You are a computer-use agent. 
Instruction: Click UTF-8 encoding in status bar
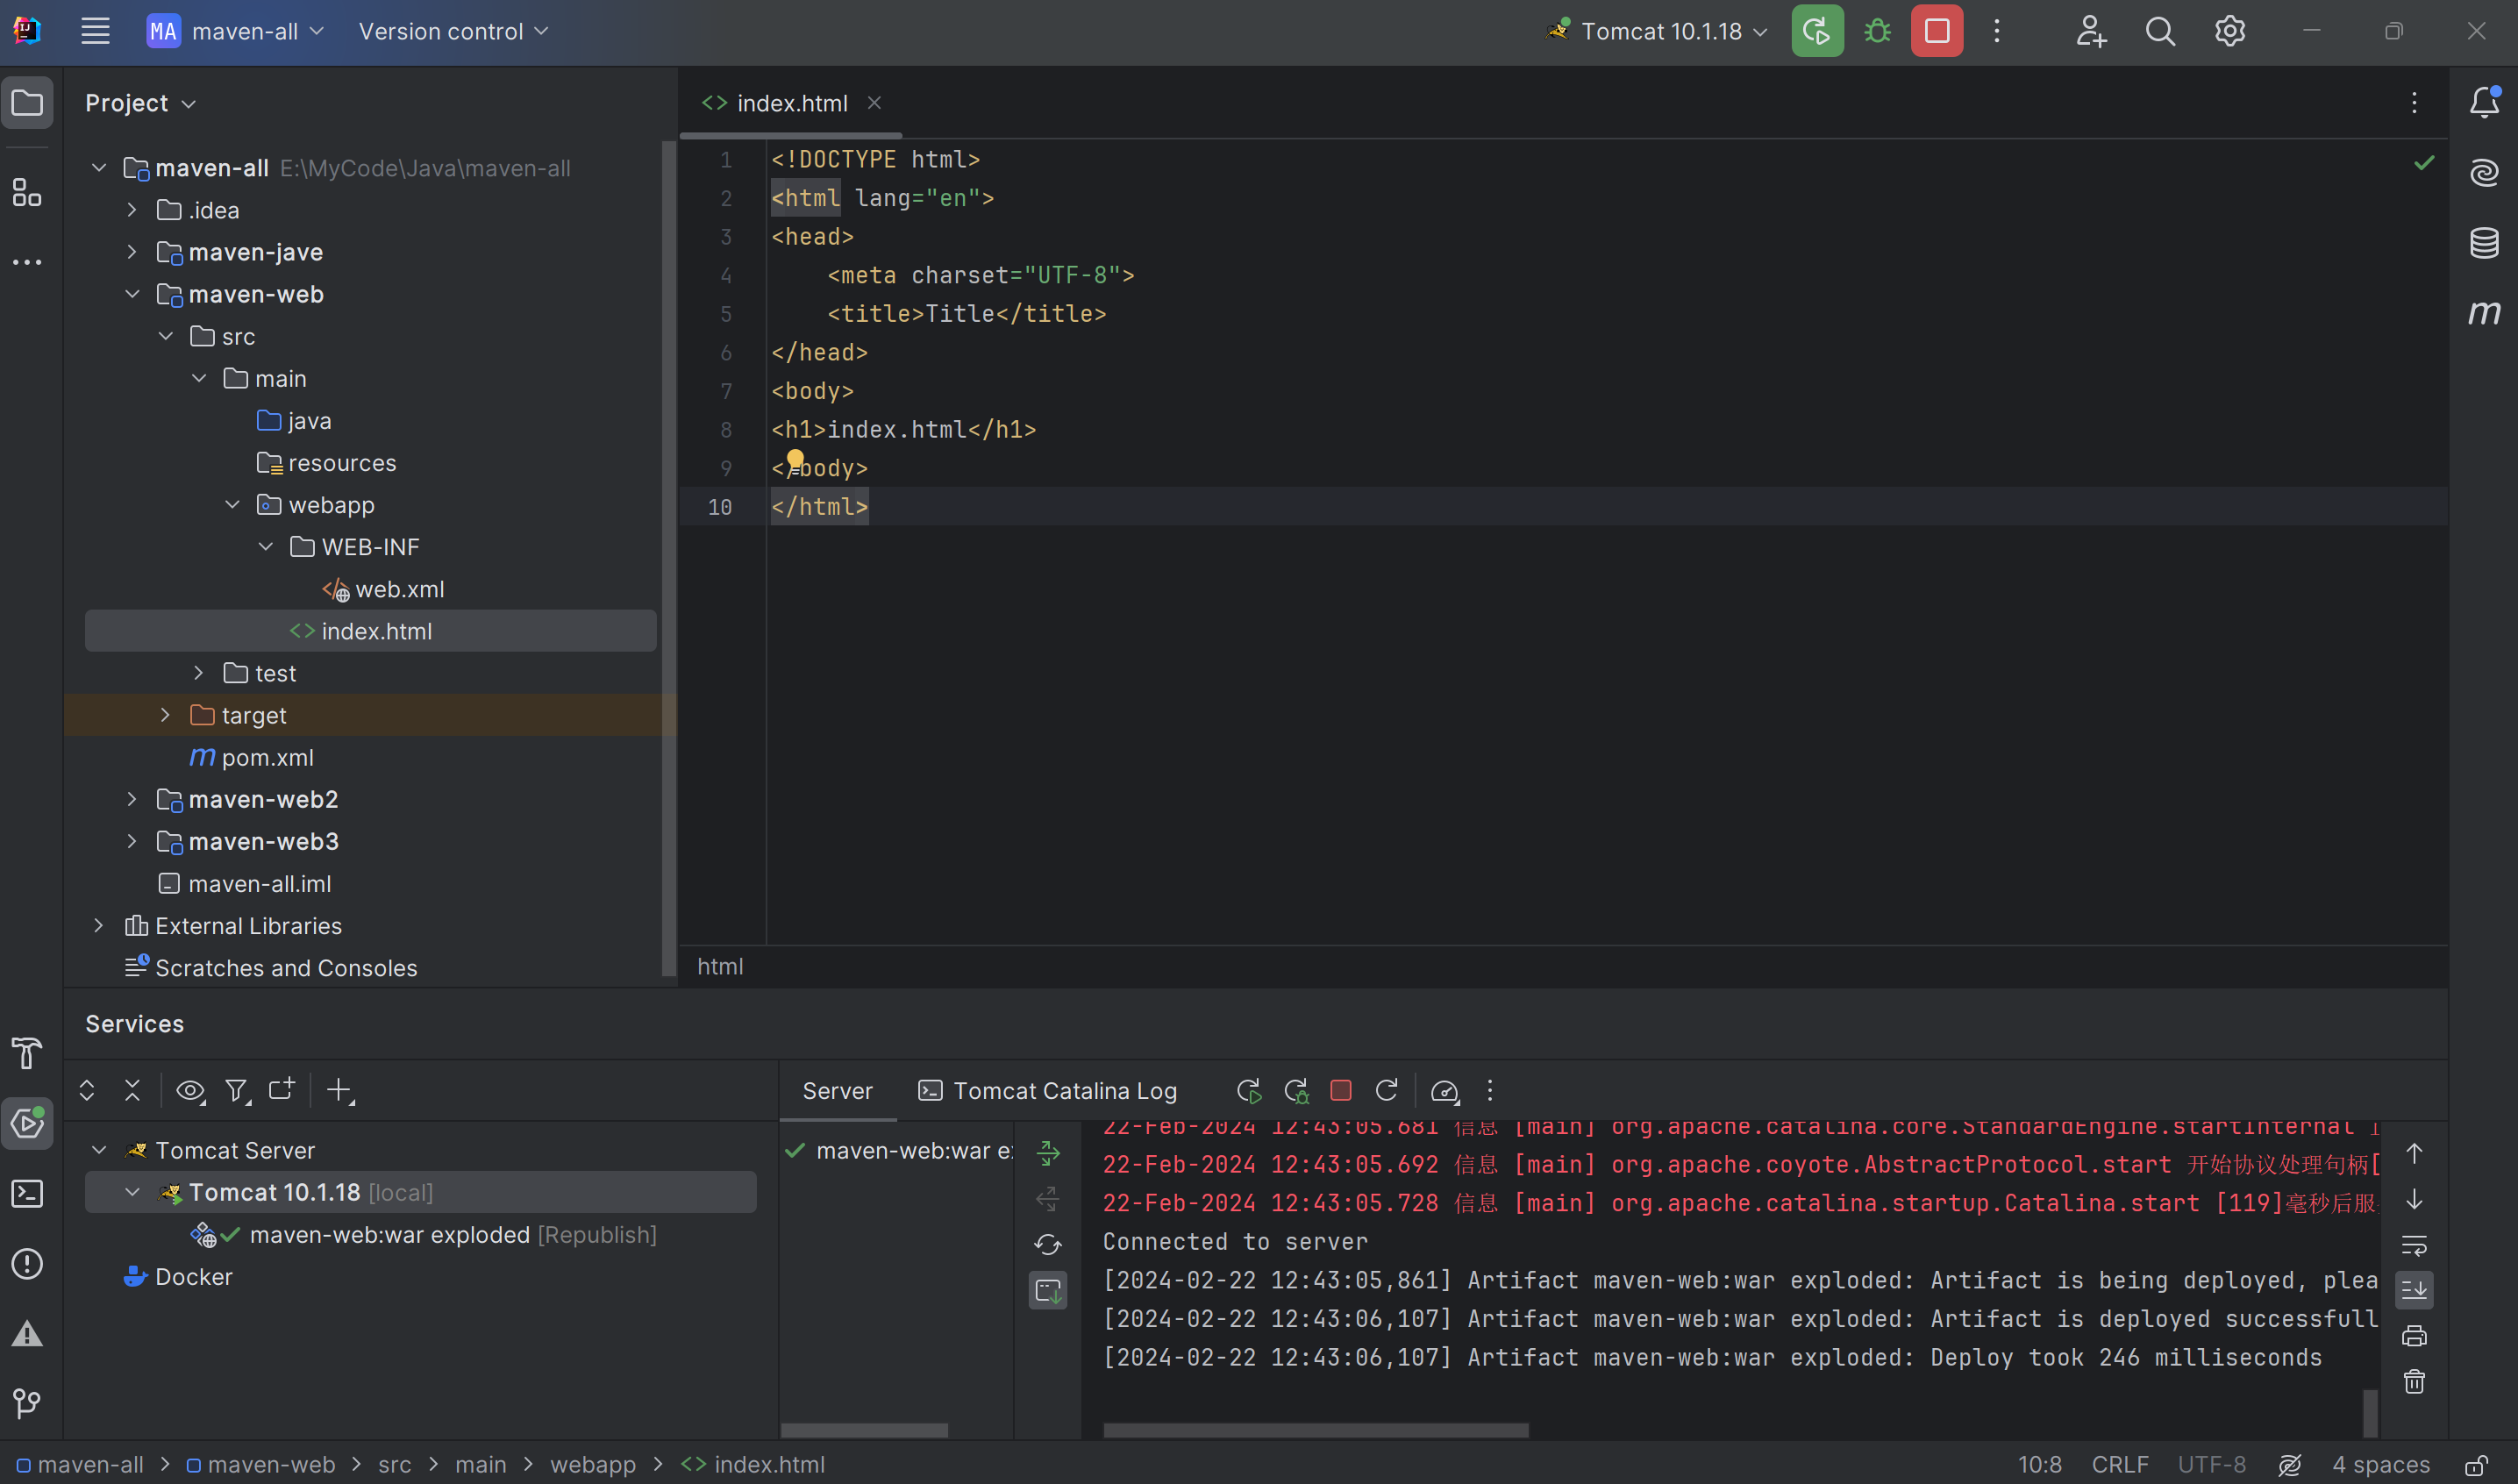tap(2211, 1465)
